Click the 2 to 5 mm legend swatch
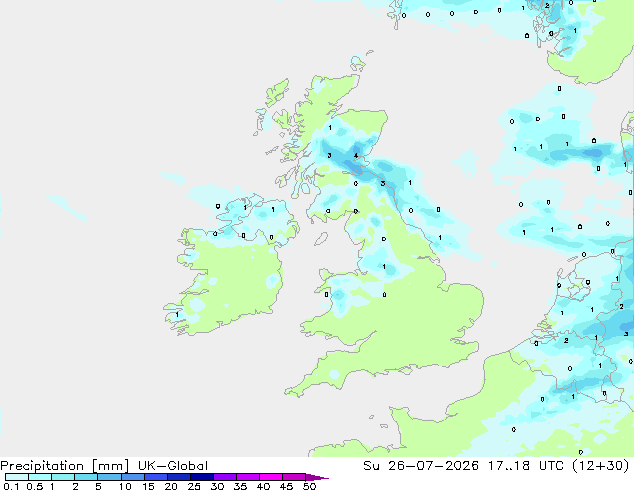The image size is (634, 490). [x=86, y=477]
